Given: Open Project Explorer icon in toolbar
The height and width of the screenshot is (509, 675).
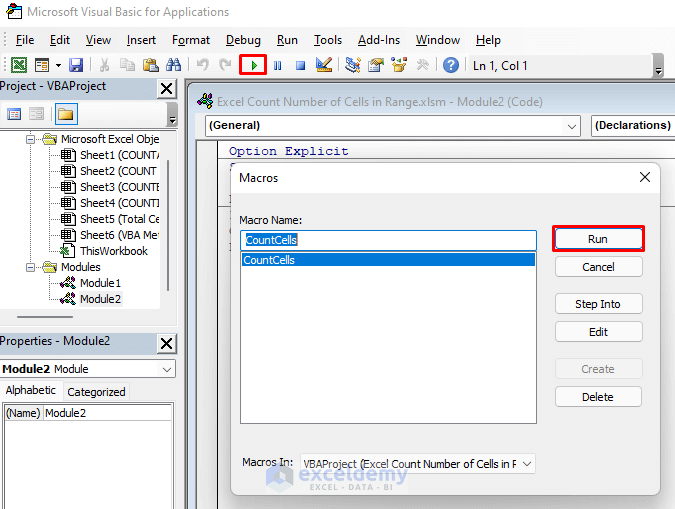Looking at the screenshot, I should [353, 65].
